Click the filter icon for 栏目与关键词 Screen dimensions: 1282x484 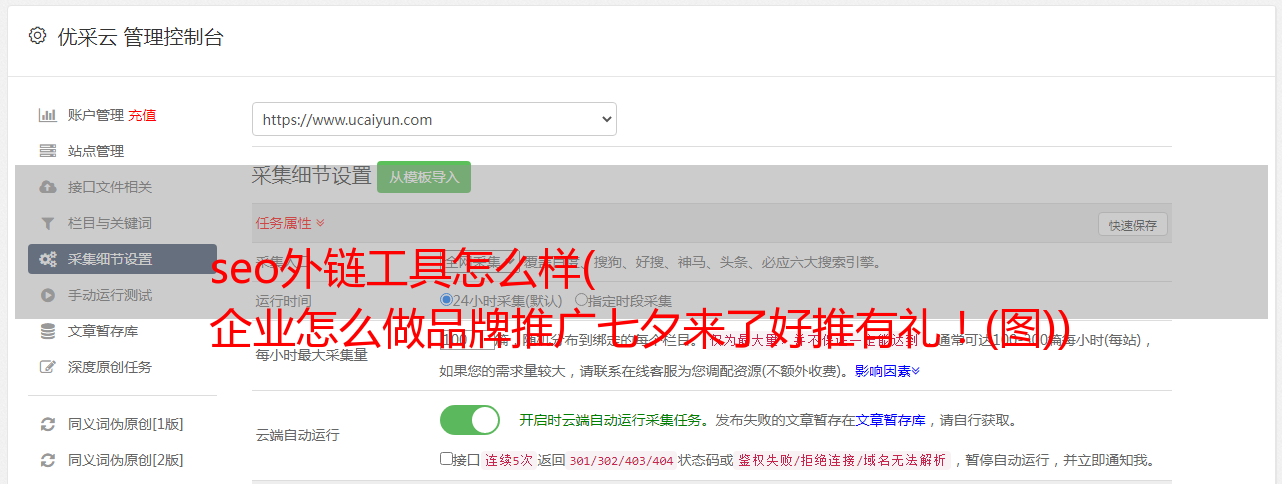pos(47,223)
